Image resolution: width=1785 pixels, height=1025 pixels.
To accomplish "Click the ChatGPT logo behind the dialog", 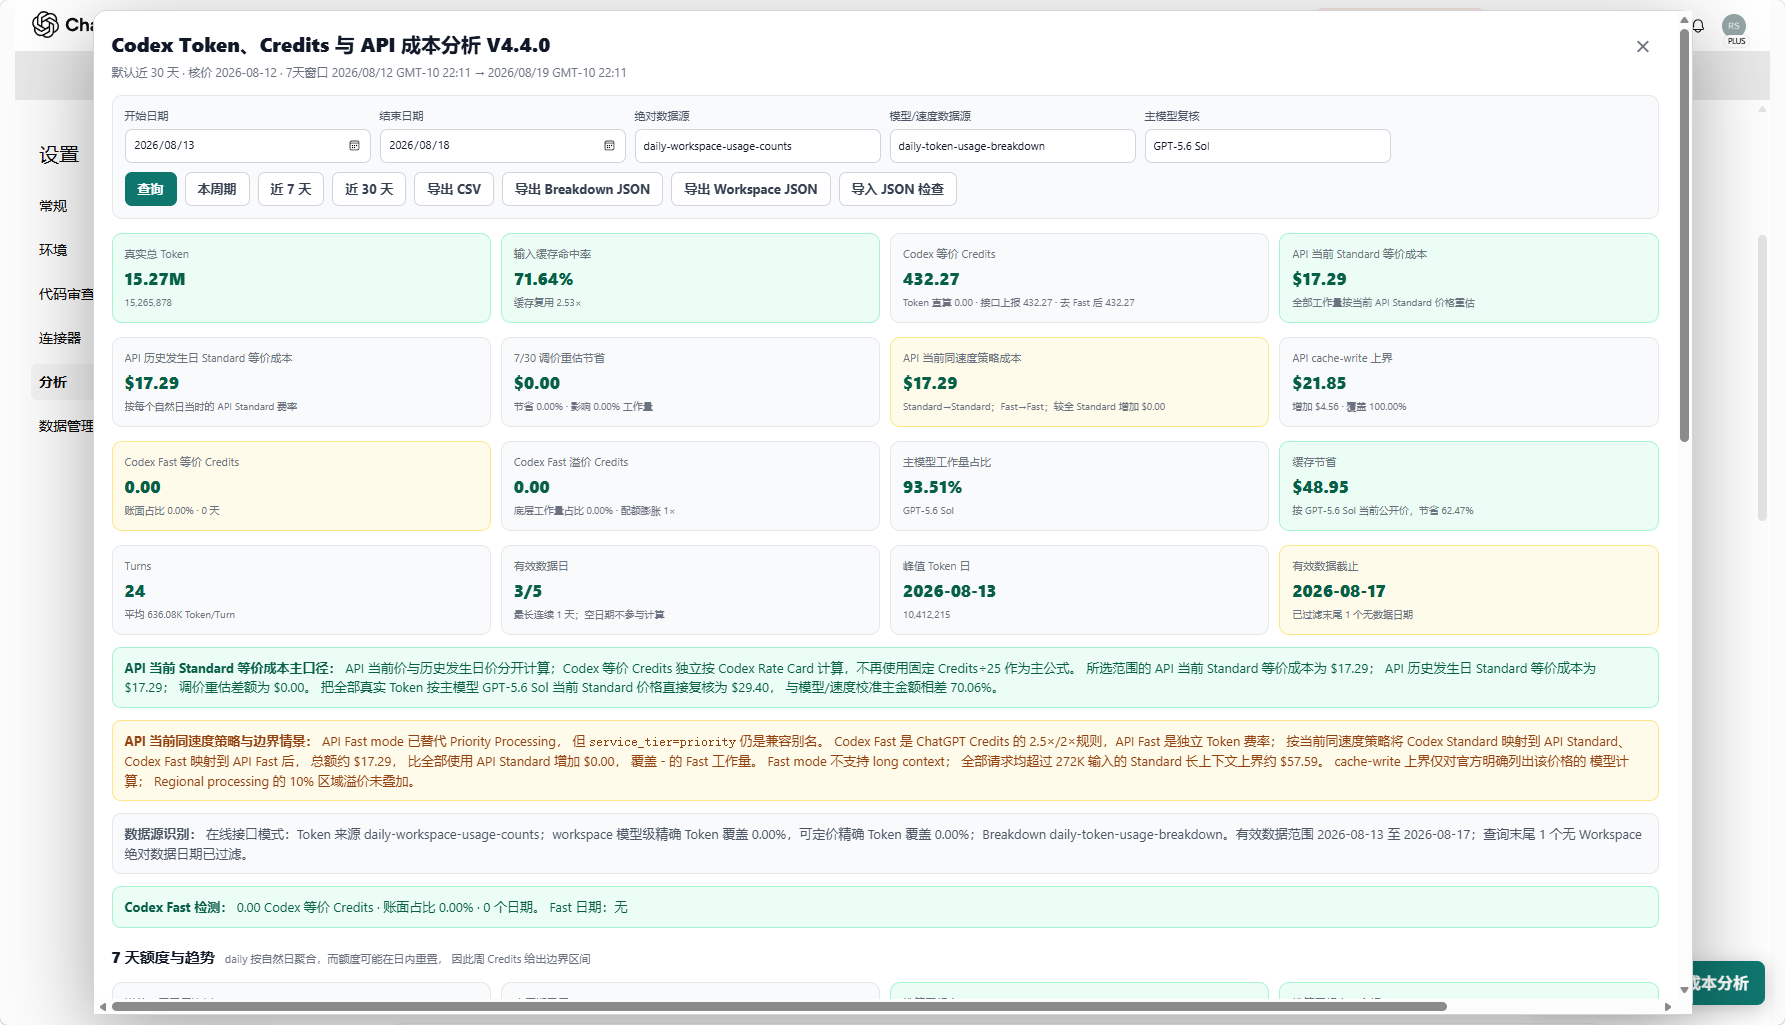I will 45,24.
